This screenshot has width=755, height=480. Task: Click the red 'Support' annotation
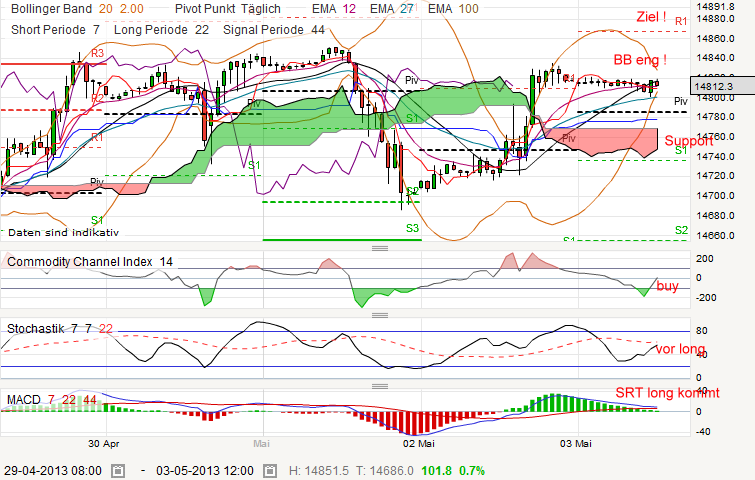pos(689,141)
